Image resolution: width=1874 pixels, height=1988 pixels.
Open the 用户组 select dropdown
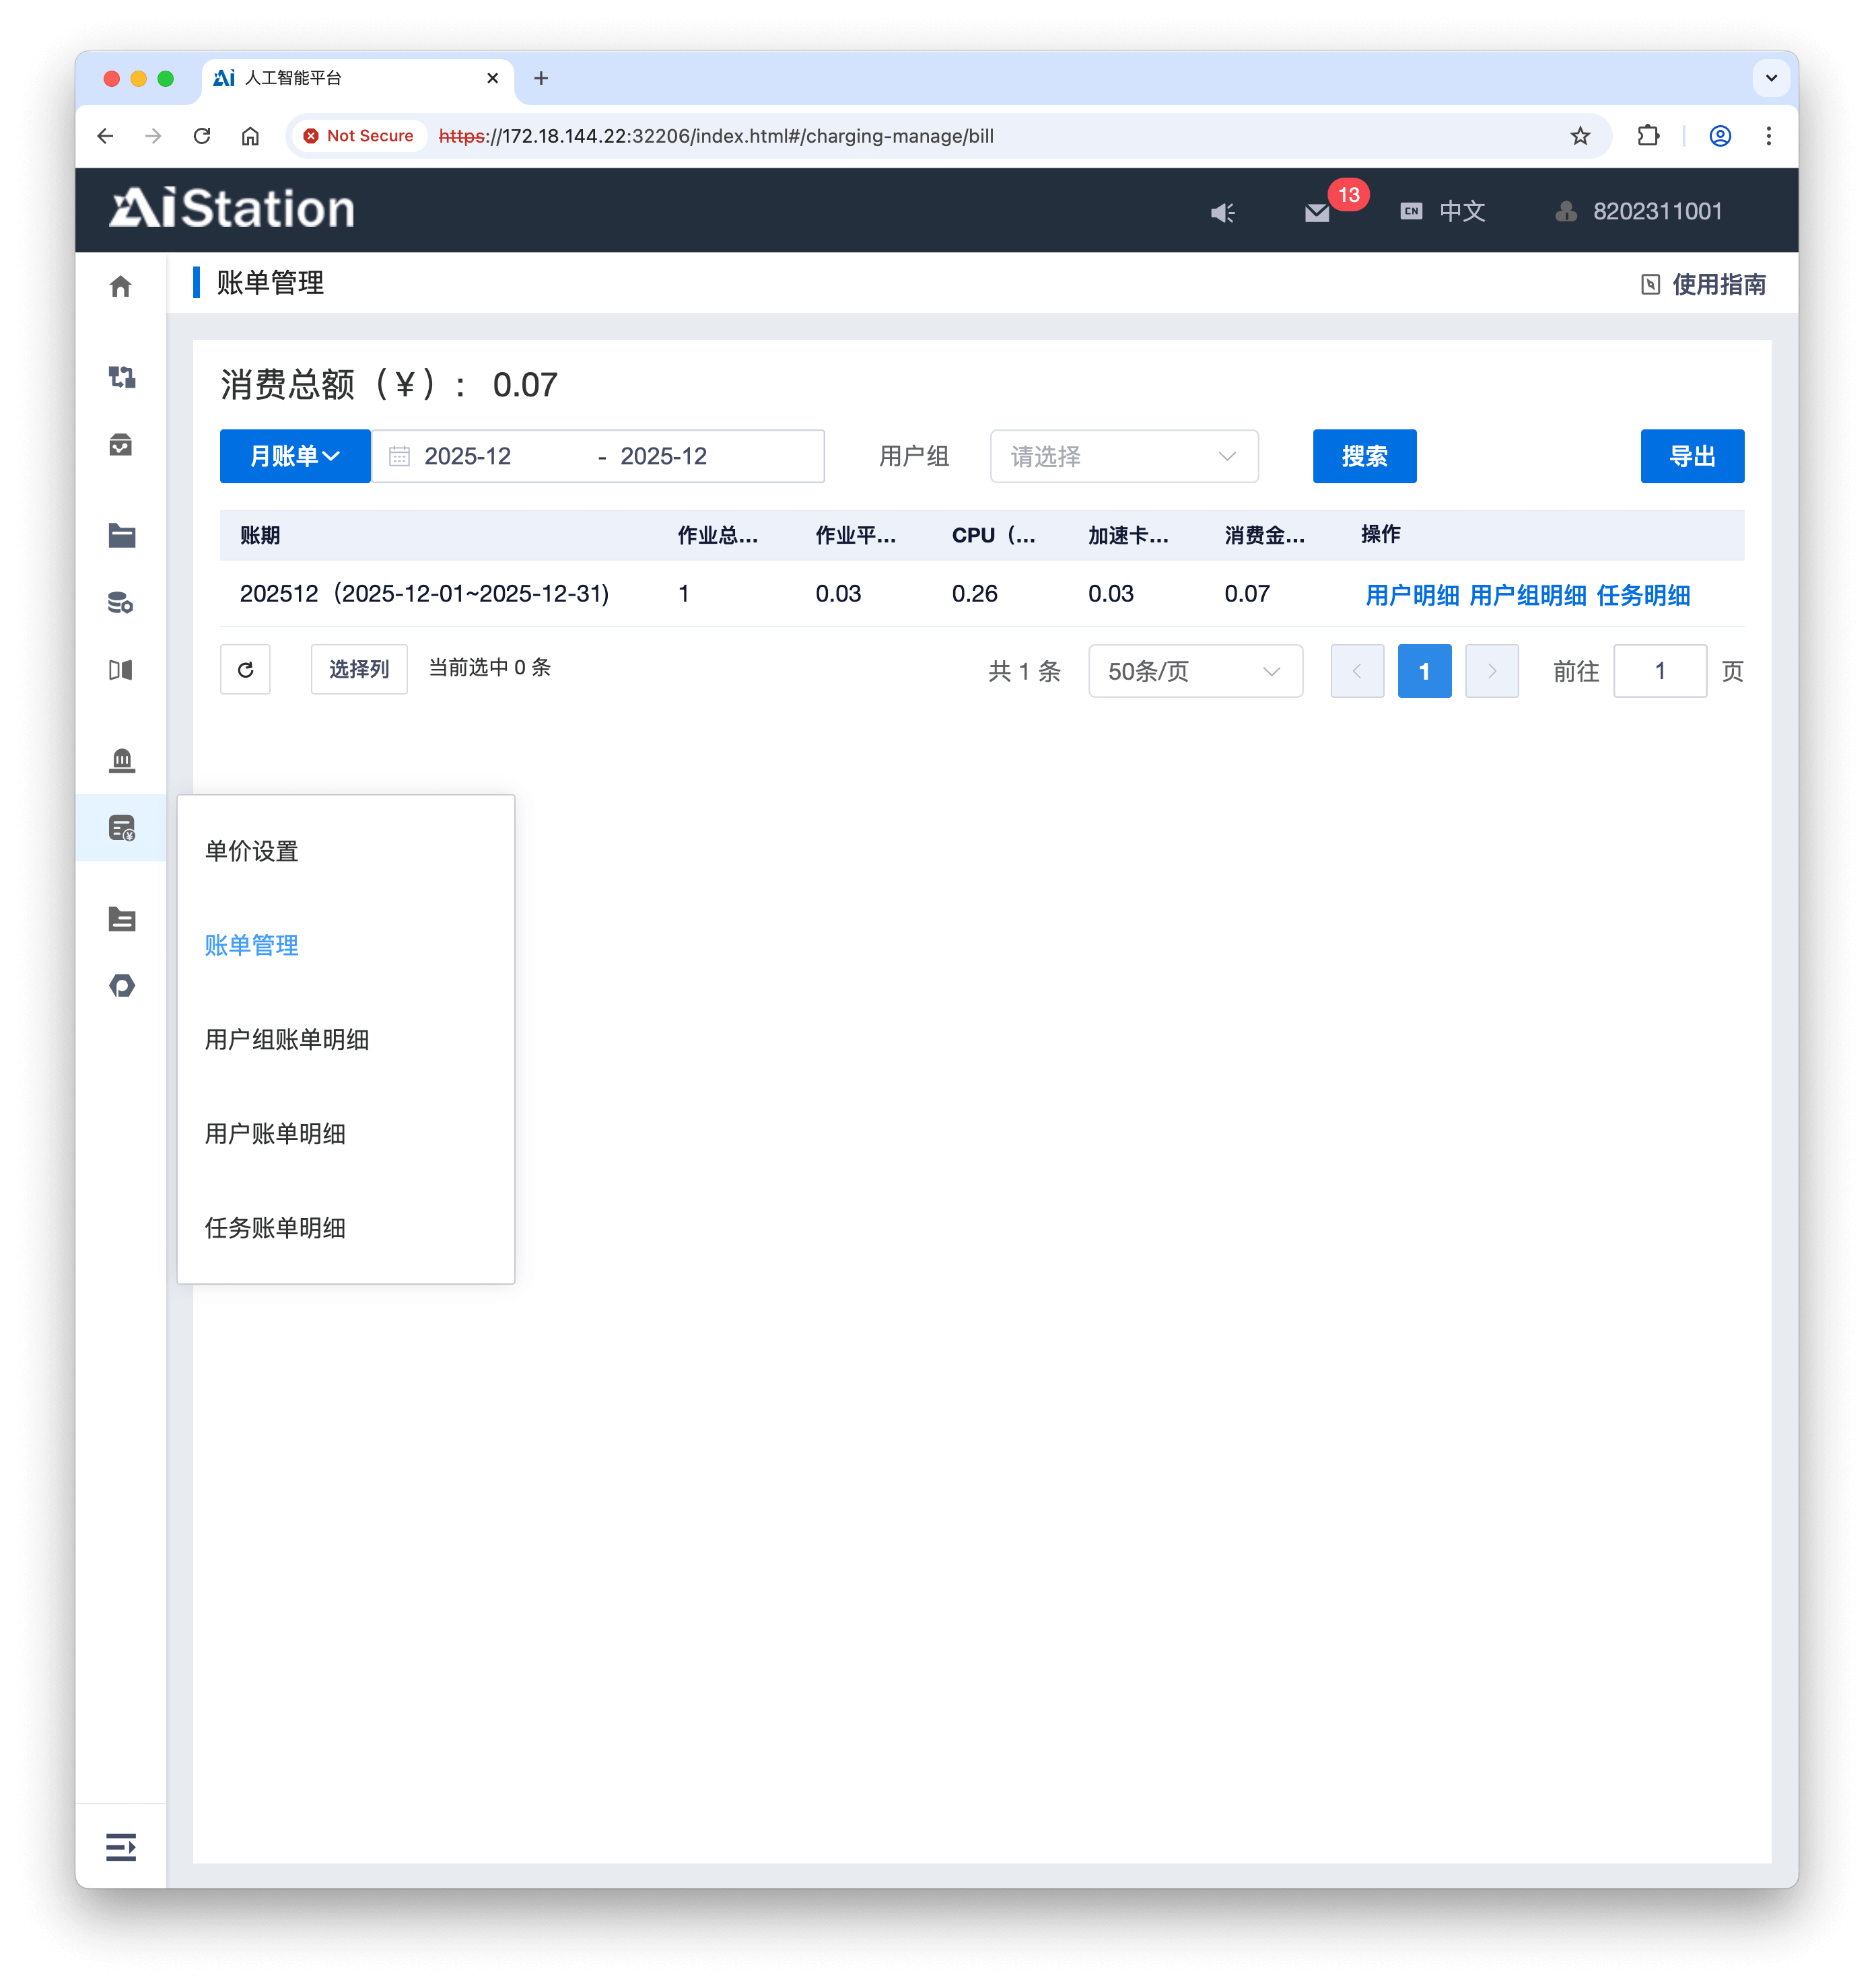pos(1123,457)
